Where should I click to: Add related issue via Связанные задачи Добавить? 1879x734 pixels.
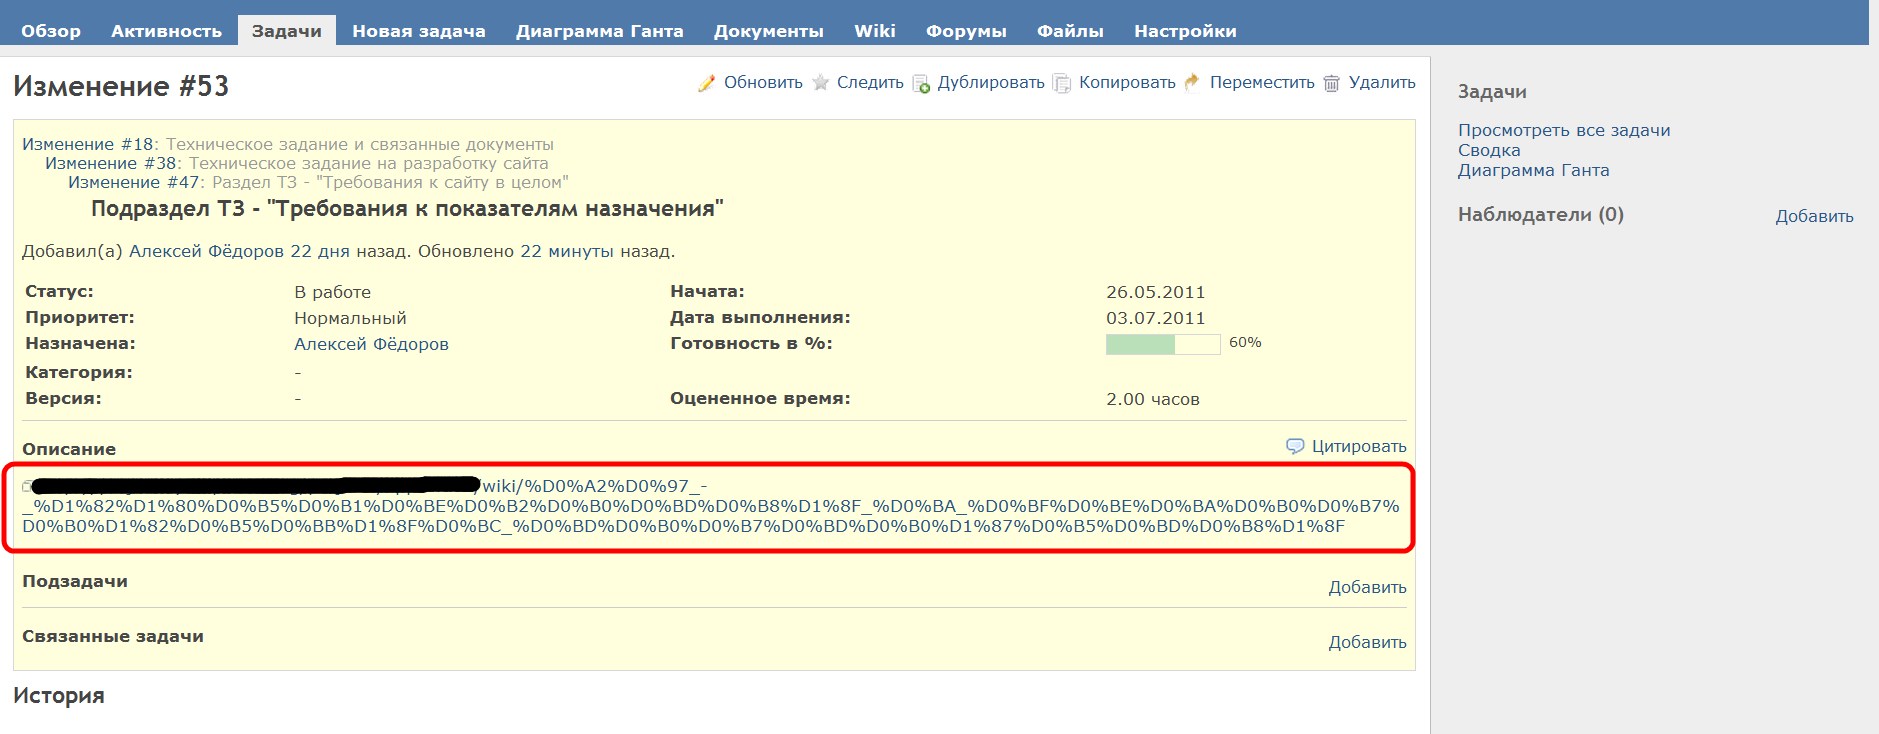click(x=1366, y=642)
